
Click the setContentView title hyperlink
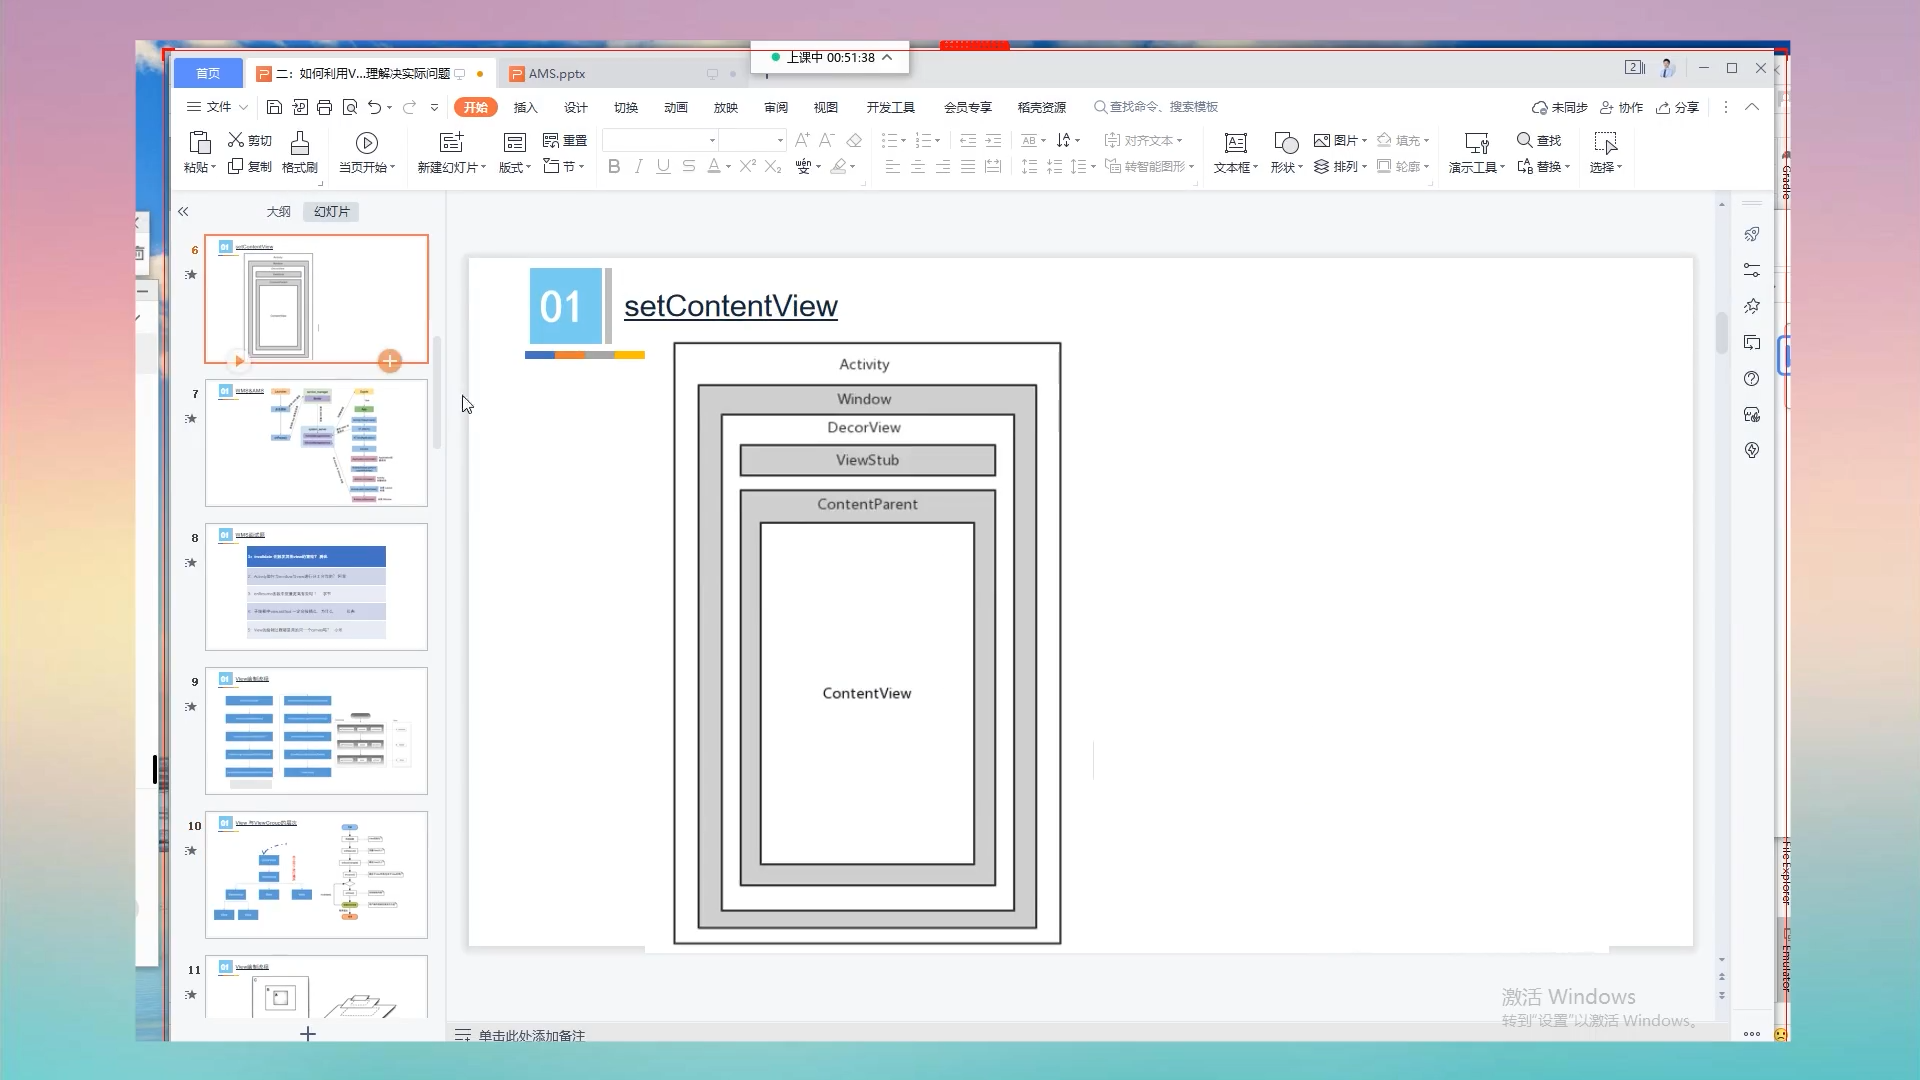point(730,306)
